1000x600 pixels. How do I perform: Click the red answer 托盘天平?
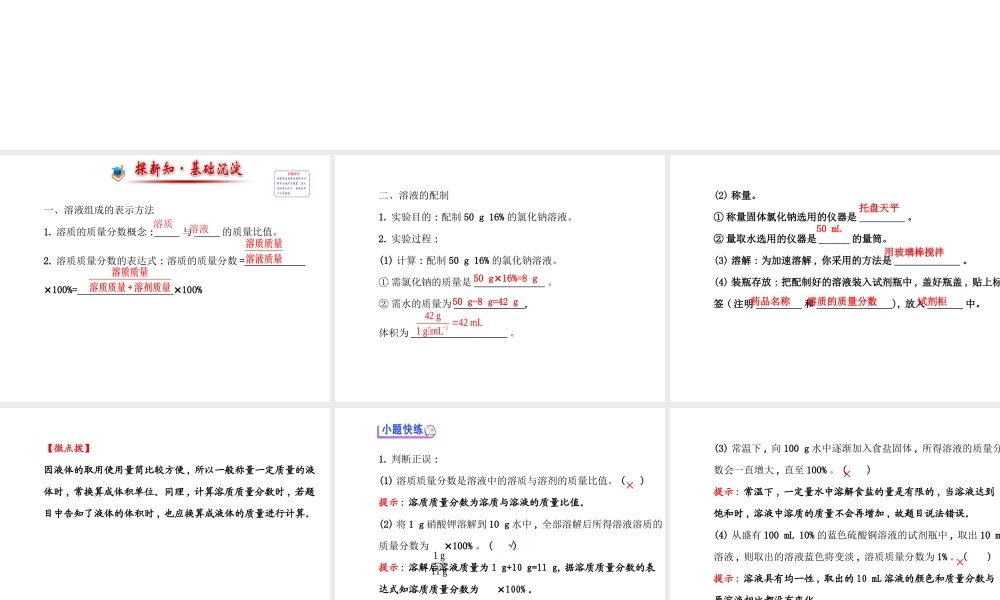coord(879,208)
